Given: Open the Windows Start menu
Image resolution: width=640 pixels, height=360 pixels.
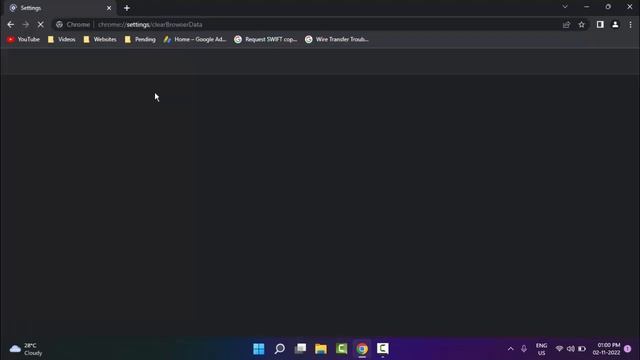Looking at the screenshot, I should click(259, 349).
